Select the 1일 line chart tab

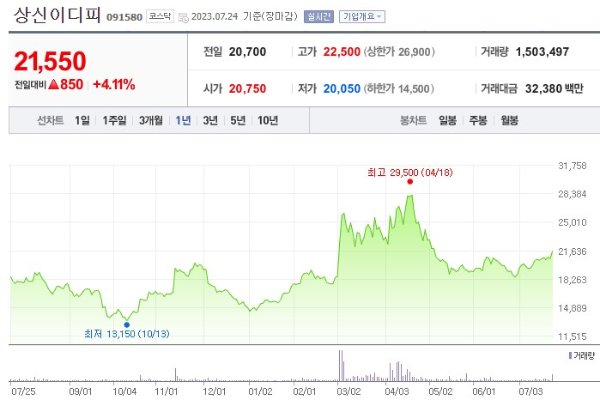click(x=82, y=121)
